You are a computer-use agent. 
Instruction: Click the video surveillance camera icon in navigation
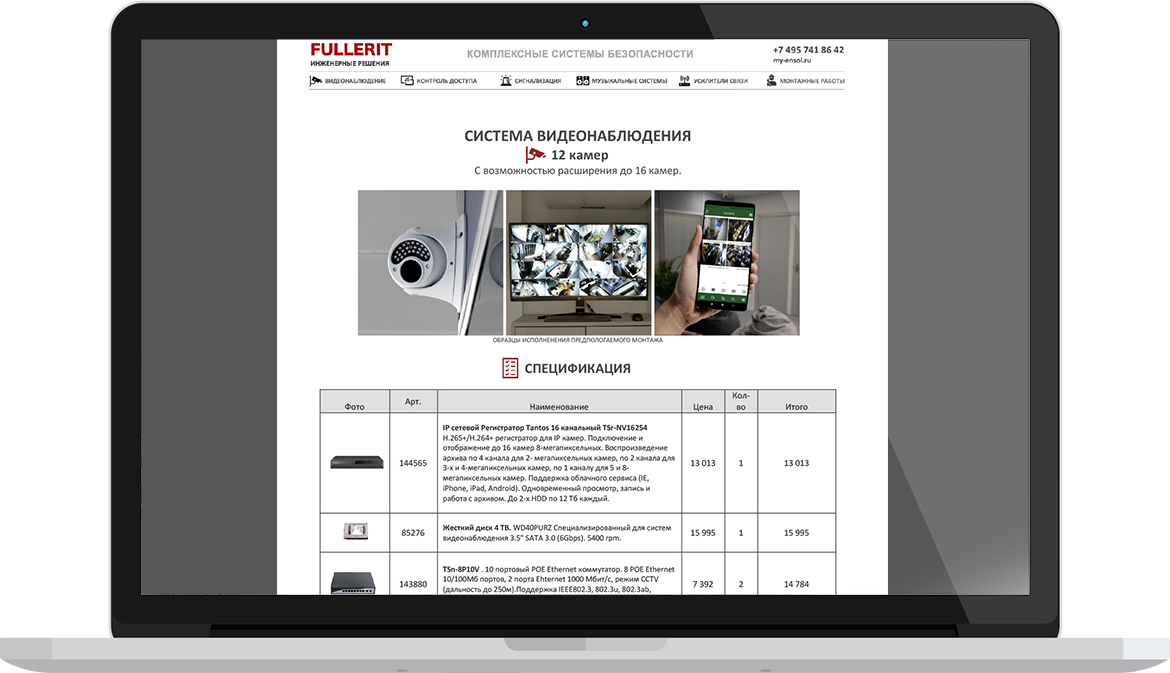[x=316, y=81]
